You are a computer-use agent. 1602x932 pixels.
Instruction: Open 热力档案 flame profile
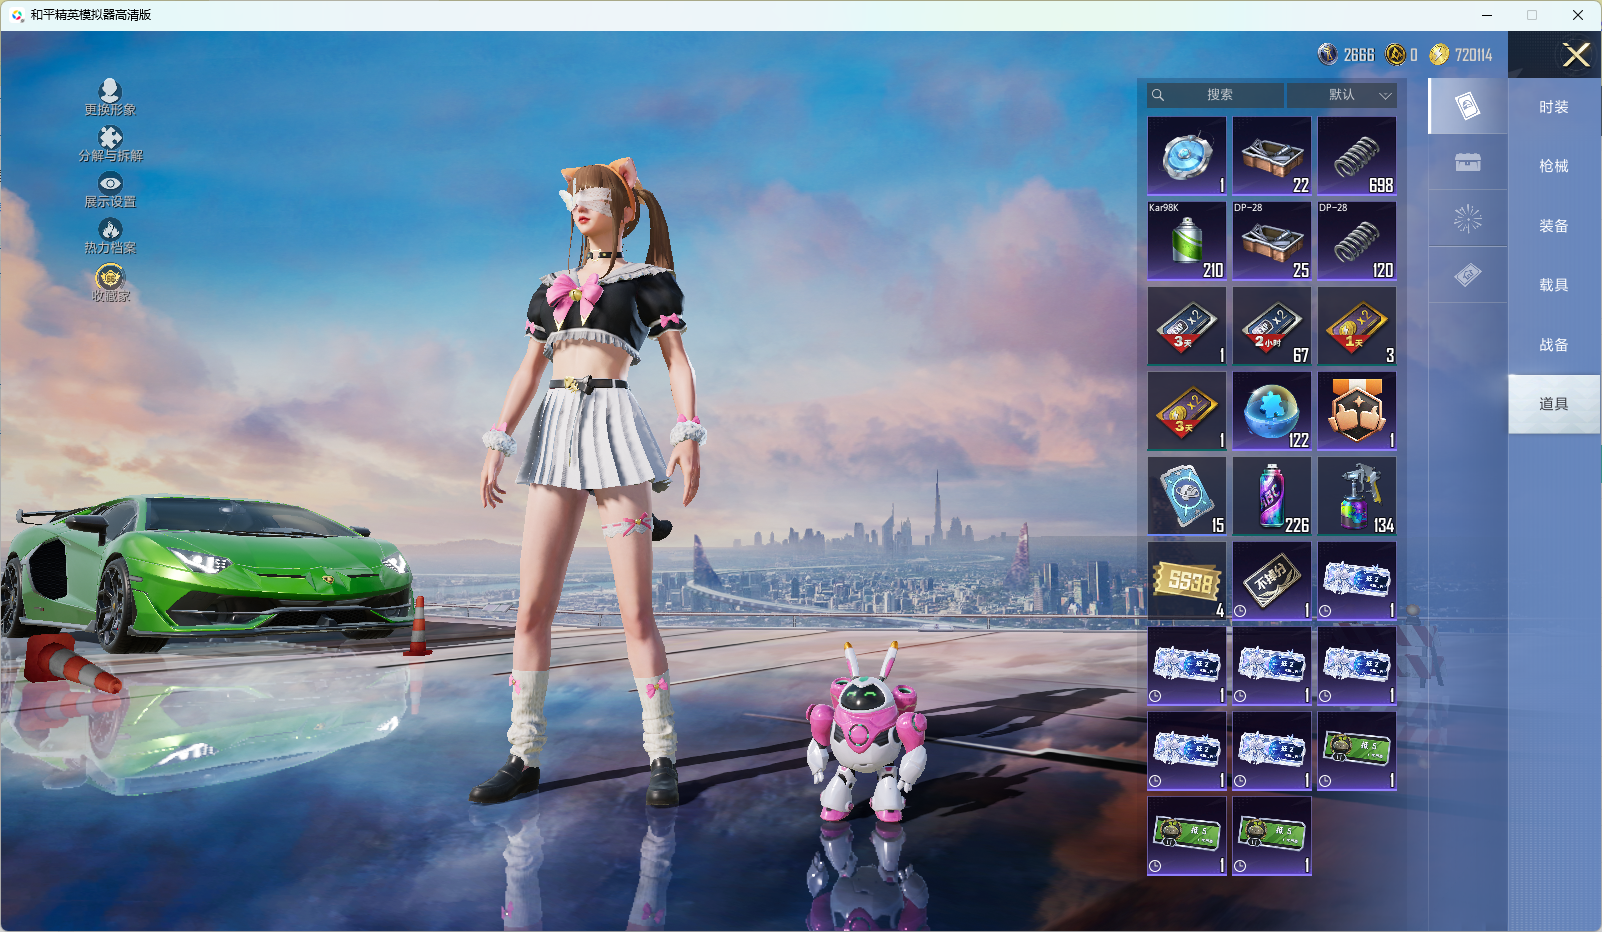point(110,237)
